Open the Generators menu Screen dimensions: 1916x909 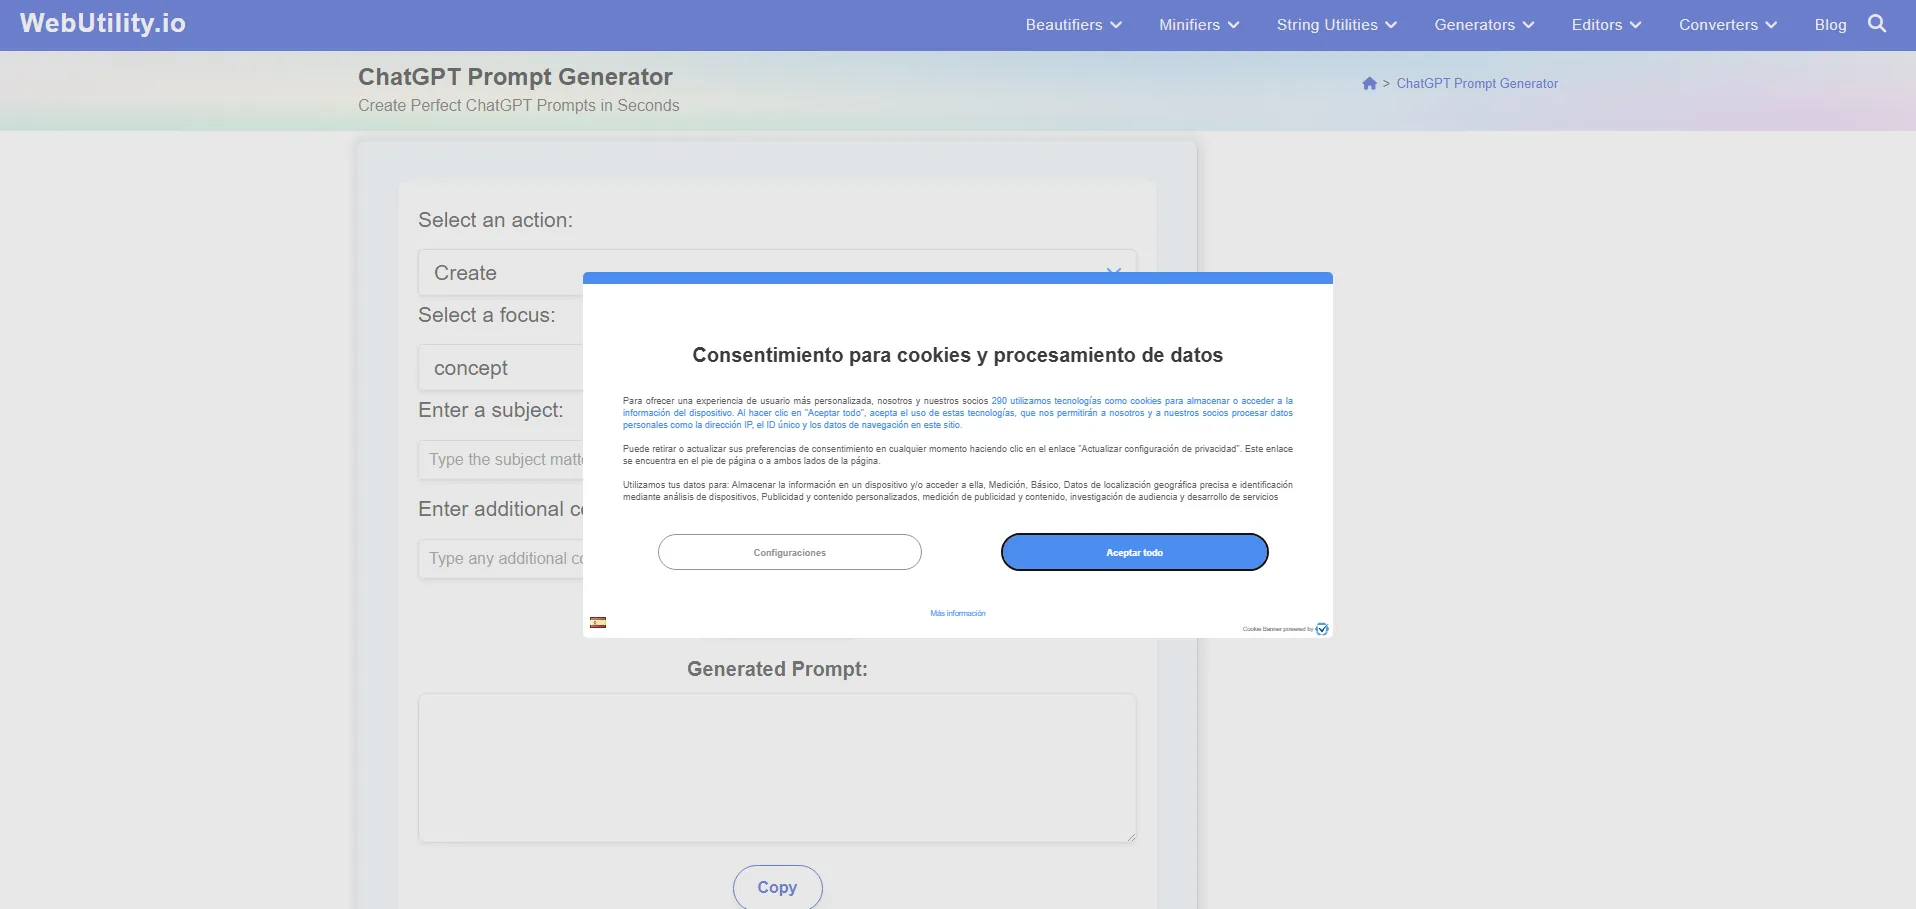point(1483,25)
